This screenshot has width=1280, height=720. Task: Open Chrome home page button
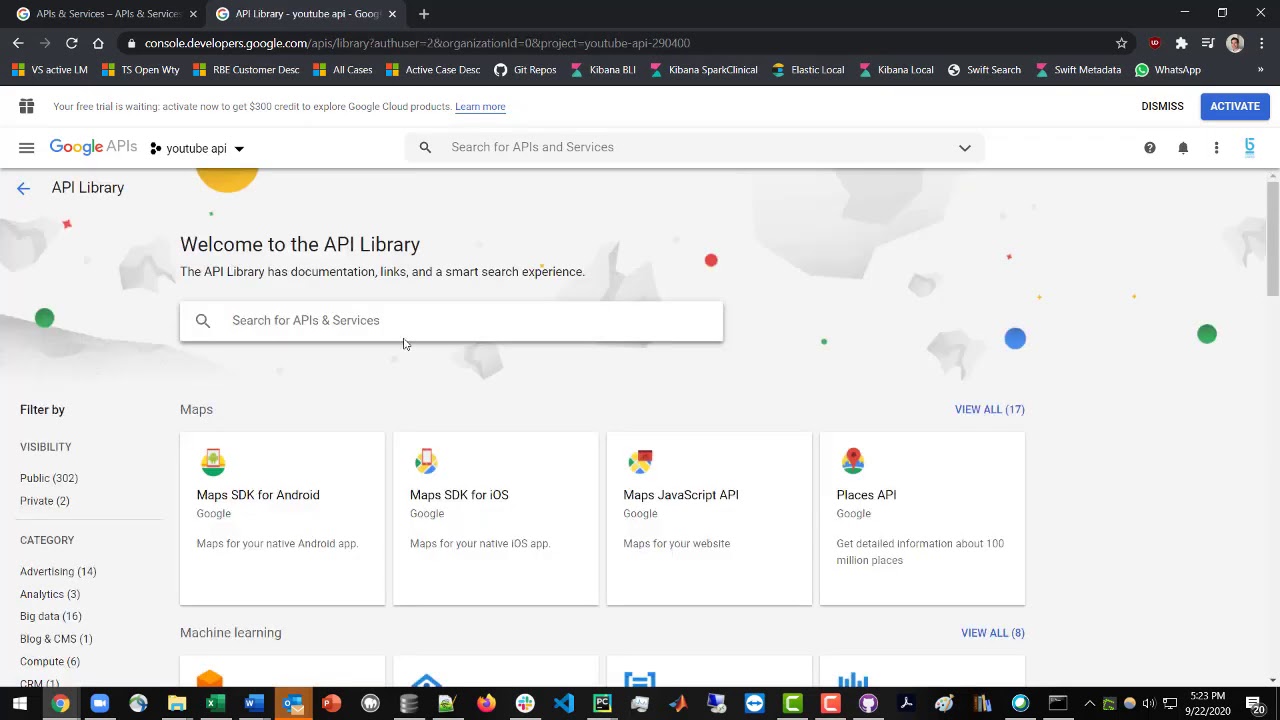pyautogui.click(x=98, y=43)
